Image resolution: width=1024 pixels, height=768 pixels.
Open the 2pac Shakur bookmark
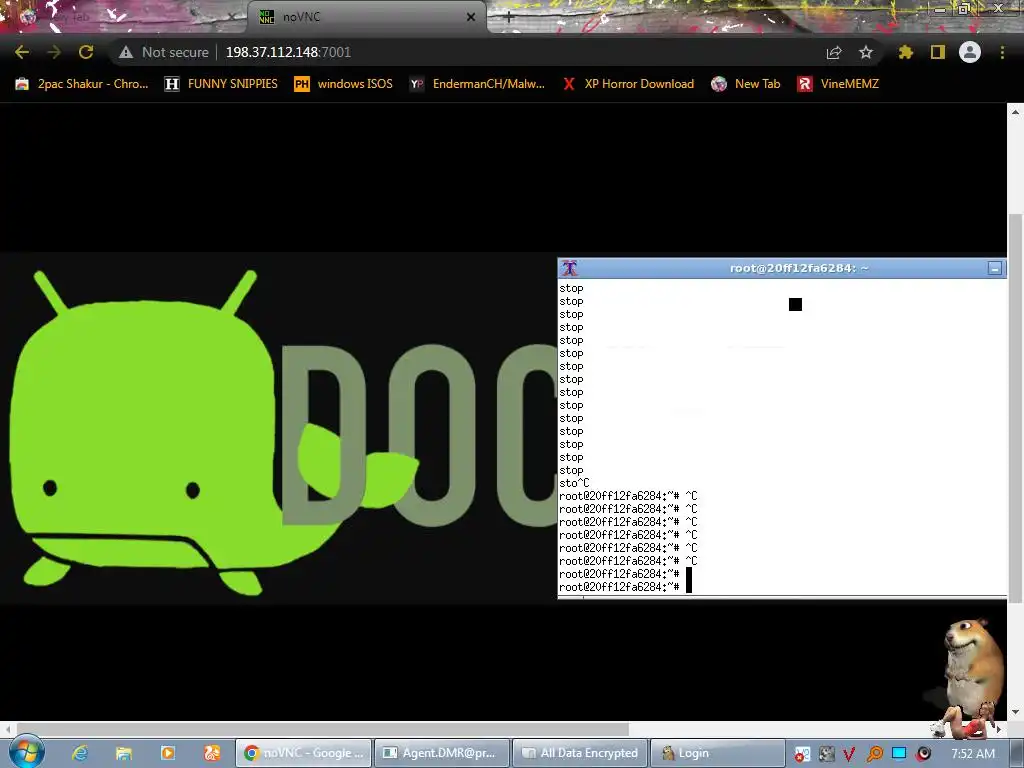[x=82, y=84]
